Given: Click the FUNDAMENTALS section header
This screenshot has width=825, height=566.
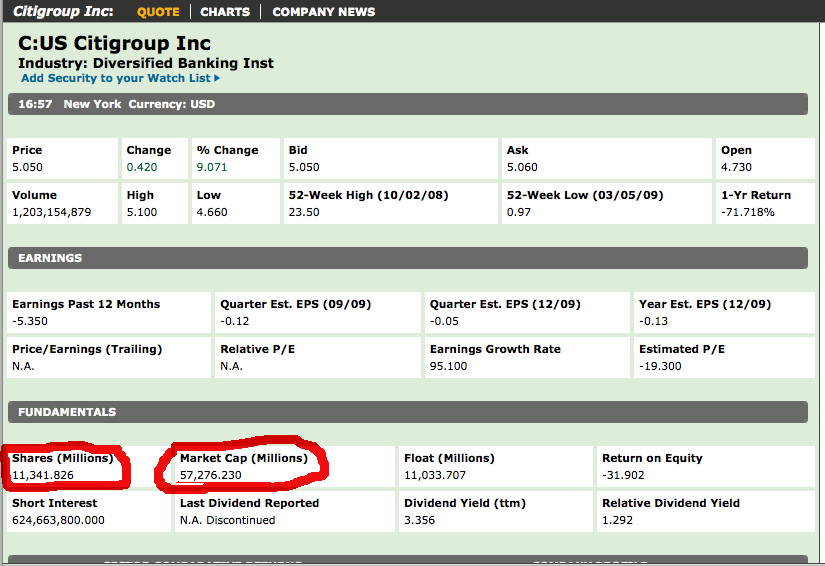Looking at the screenshot, I should point(408,412).
